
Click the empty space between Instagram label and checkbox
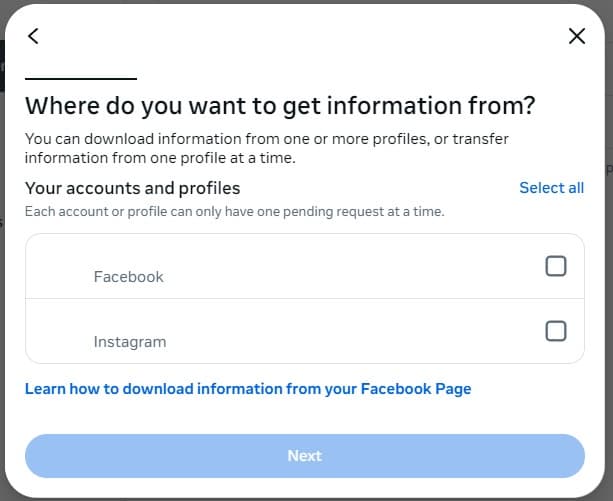pyautogui.click(x=352, y=331)
